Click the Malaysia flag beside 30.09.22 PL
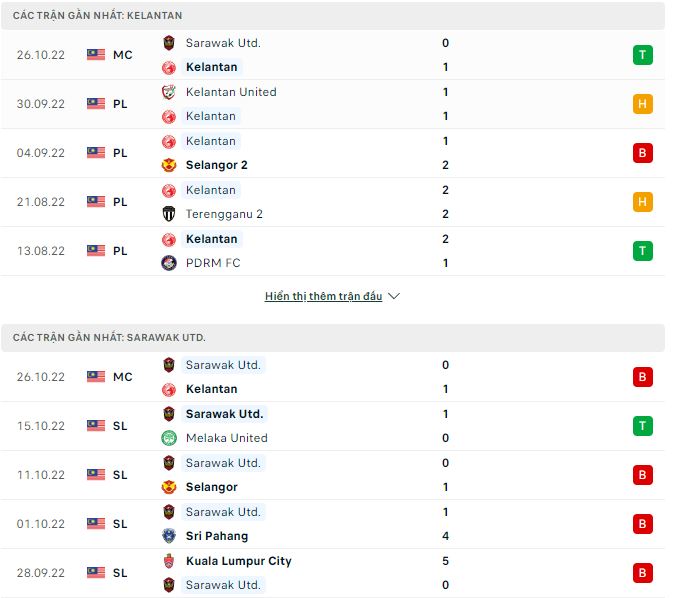 point(96,104)
